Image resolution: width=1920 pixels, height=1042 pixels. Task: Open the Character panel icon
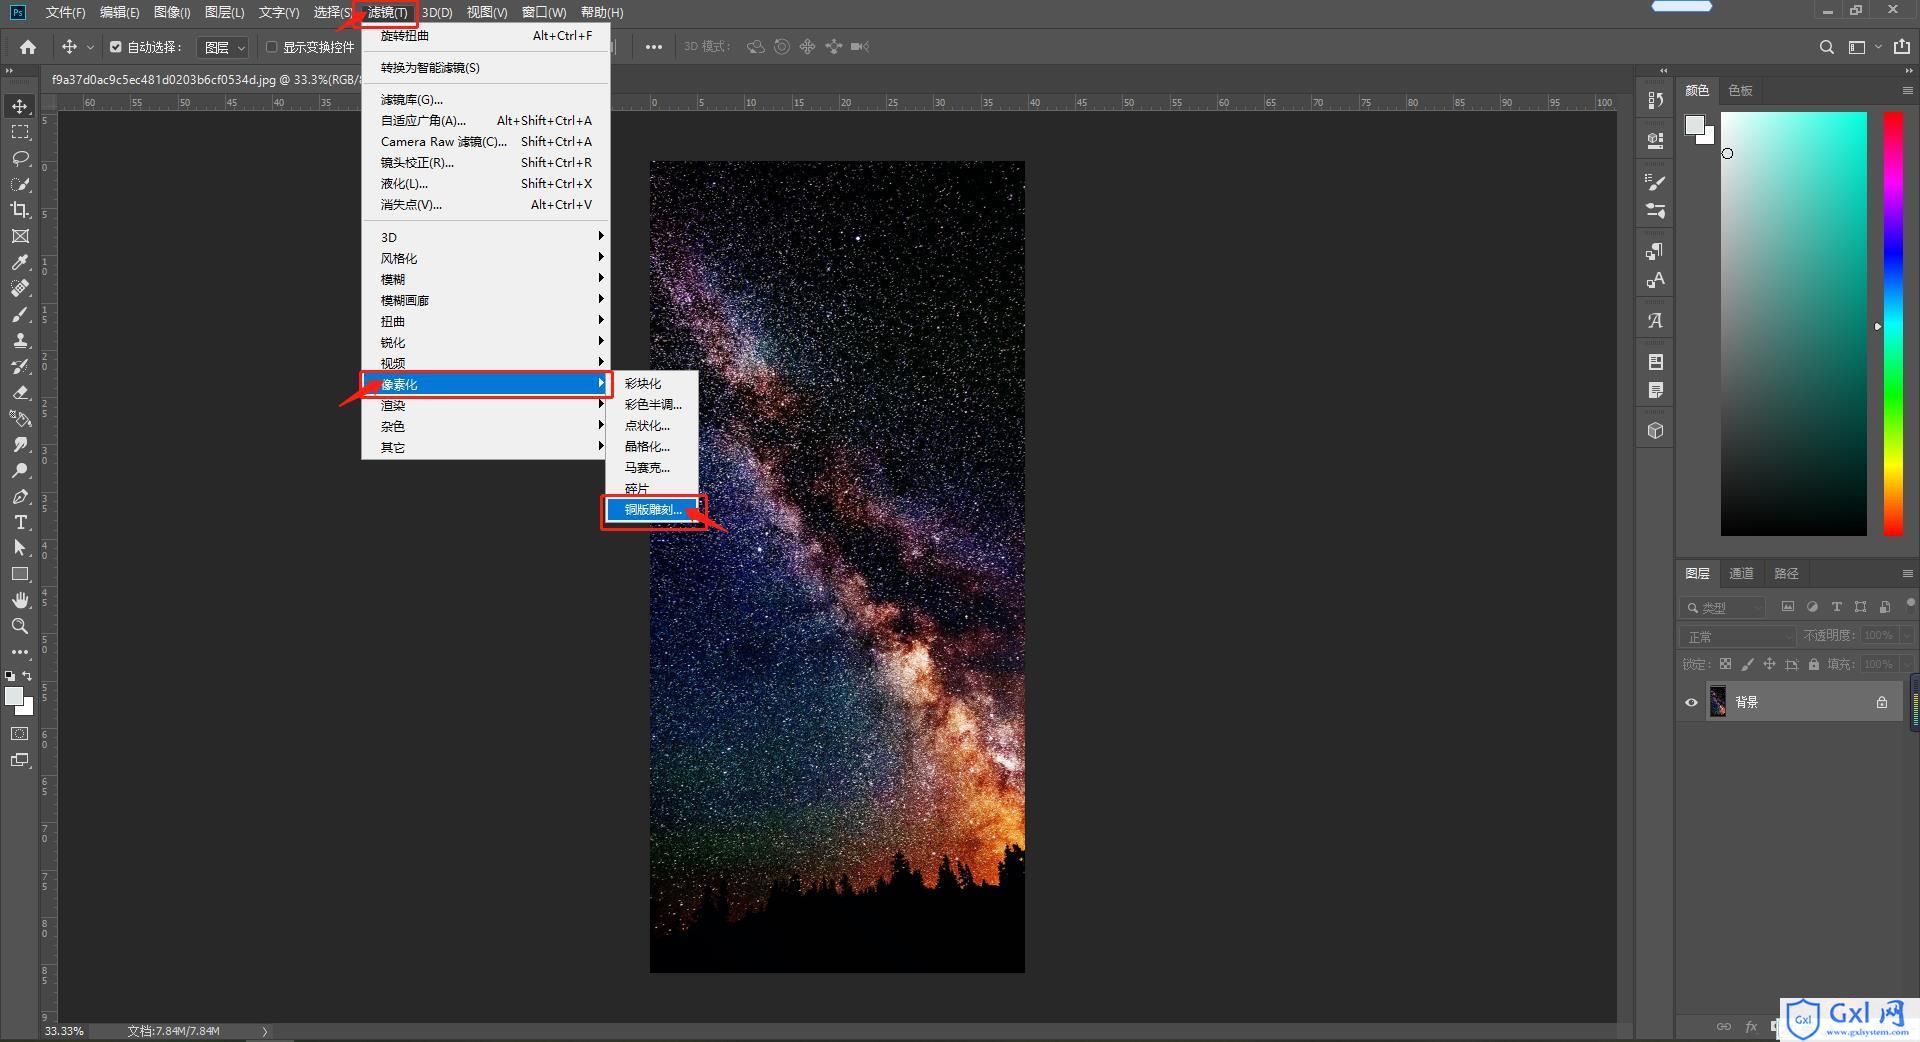1655,280
